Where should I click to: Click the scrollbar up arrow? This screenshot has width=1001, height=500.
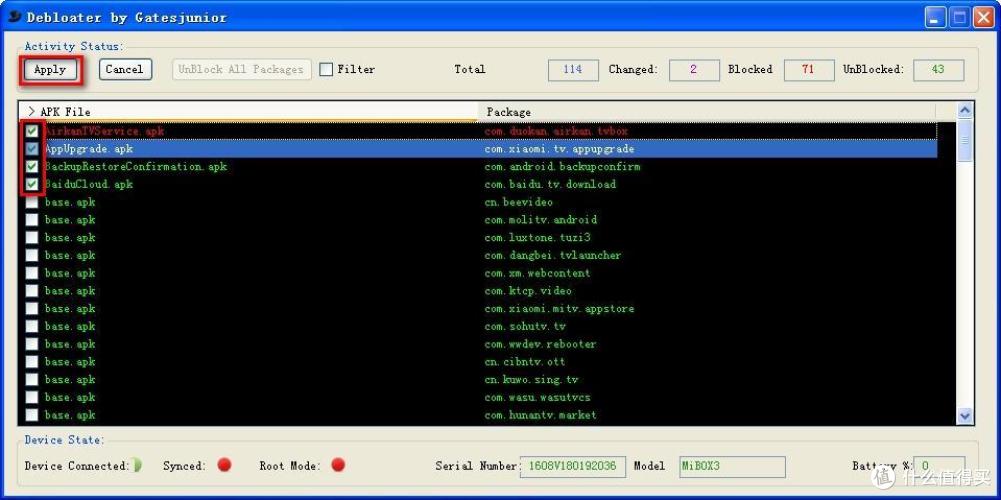click(965, 110)
